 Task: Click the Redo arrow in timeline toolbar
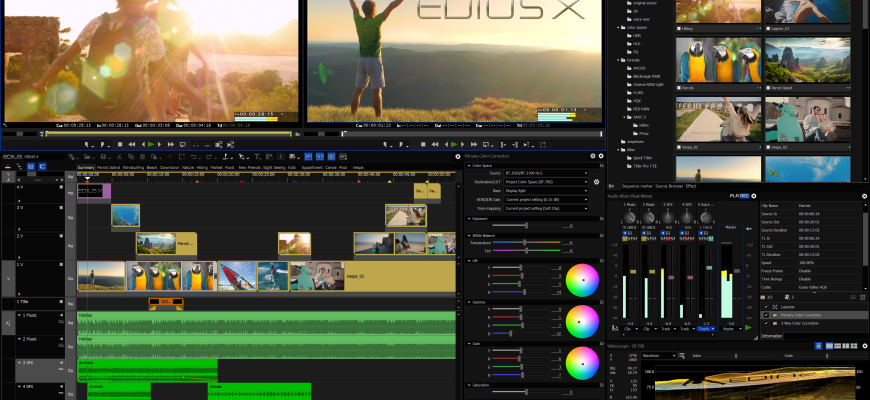point(209,157)
